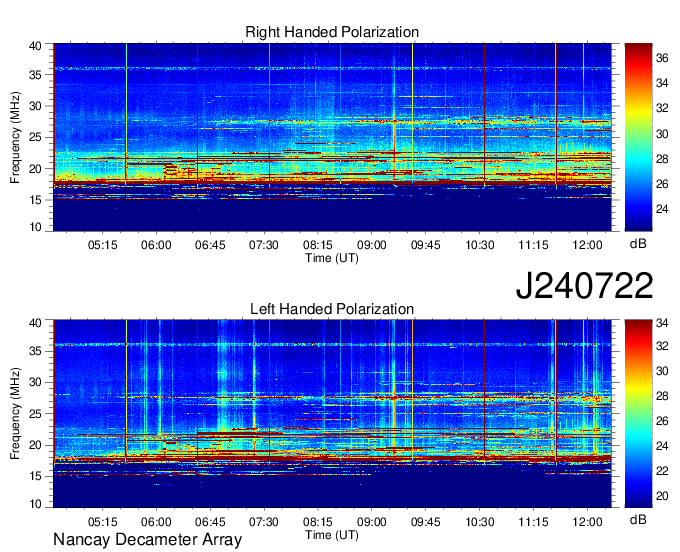Viewport: 680px width, 552px height.
Task: Click the 08:15 tick on the Right Handed time axis
Action: (x=318, y=245)
